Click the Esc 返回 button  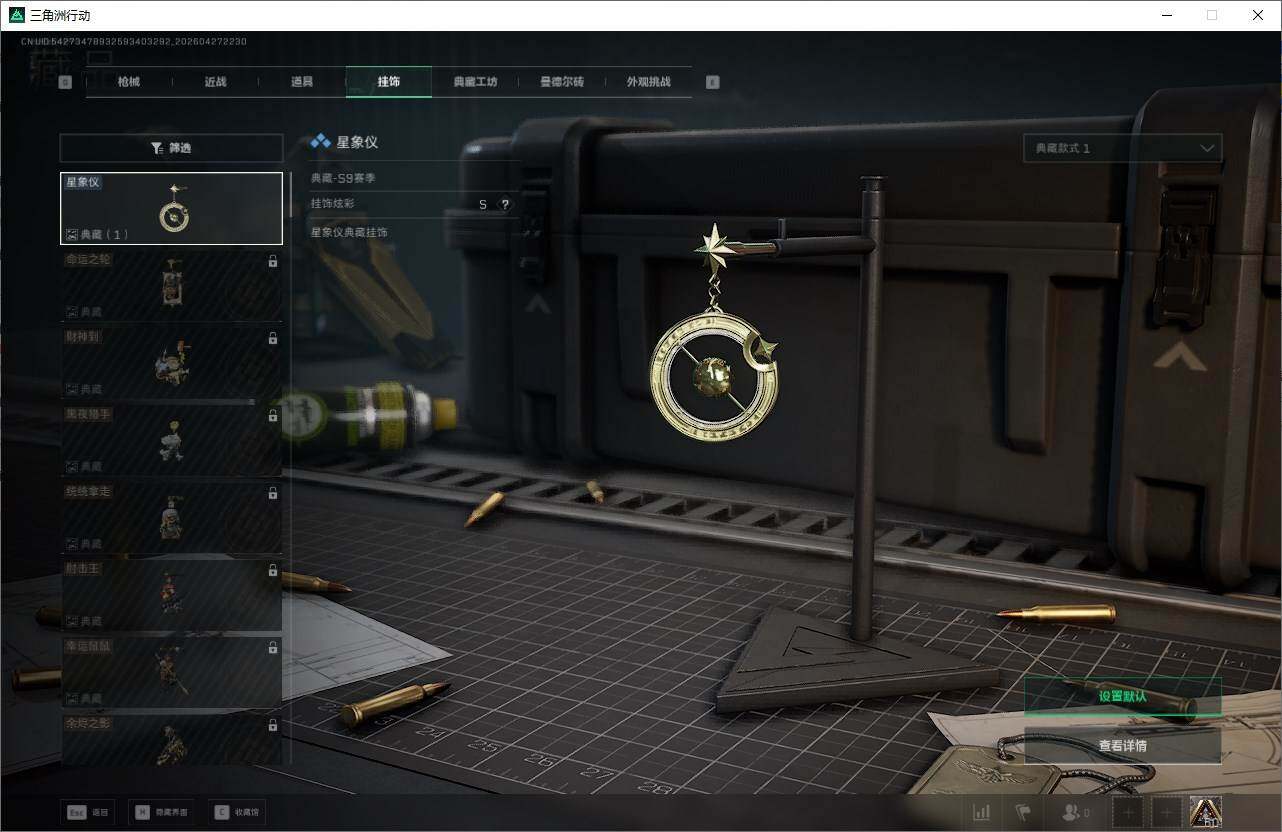tap(87, 812)
